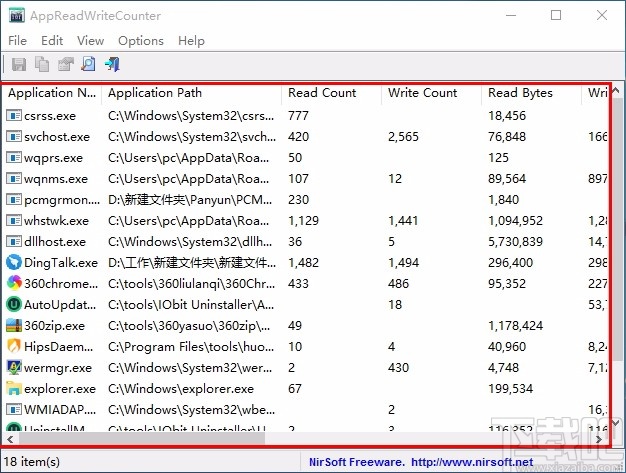626x473 pixels.
Task: Click the svchost.exe Read Bytes 76,848
Action: tap(507, 137)
